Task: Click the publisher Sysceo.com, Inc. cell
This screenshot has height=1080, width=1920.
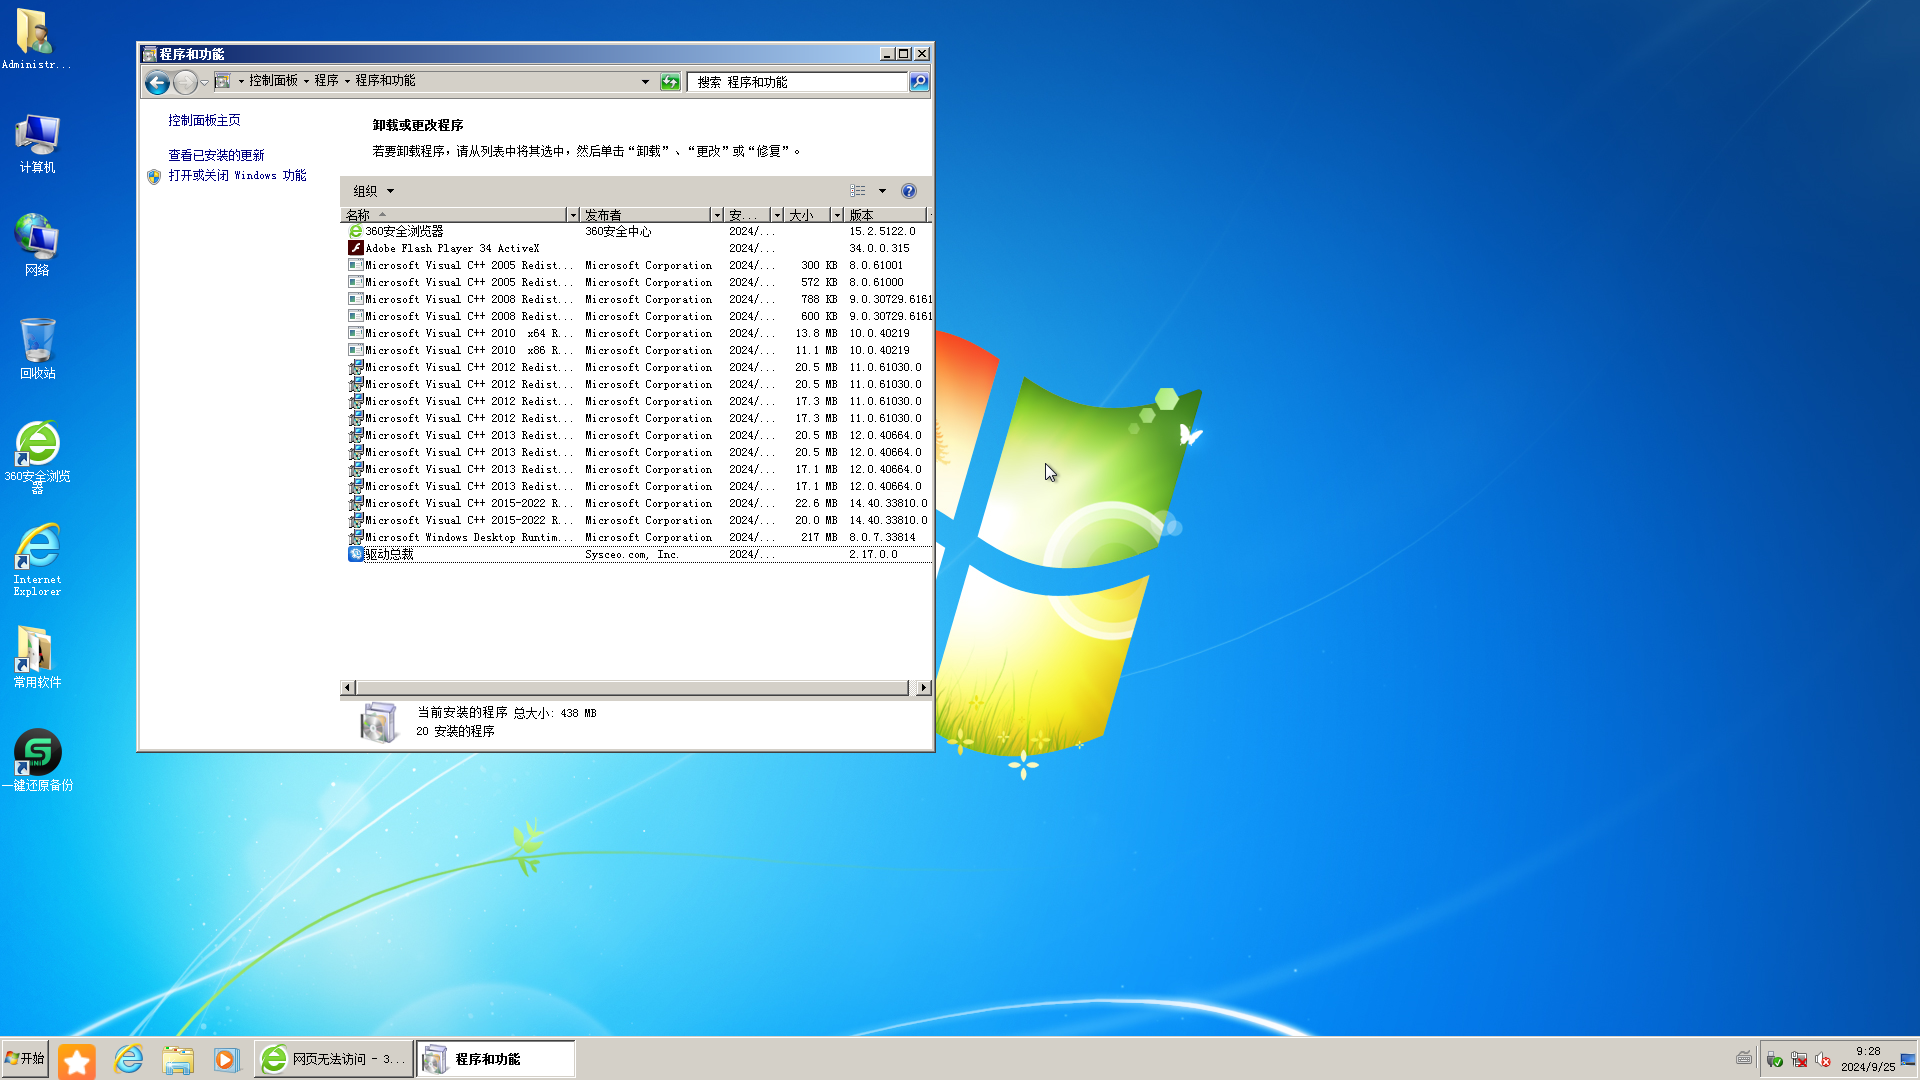Action: [632, 554]
